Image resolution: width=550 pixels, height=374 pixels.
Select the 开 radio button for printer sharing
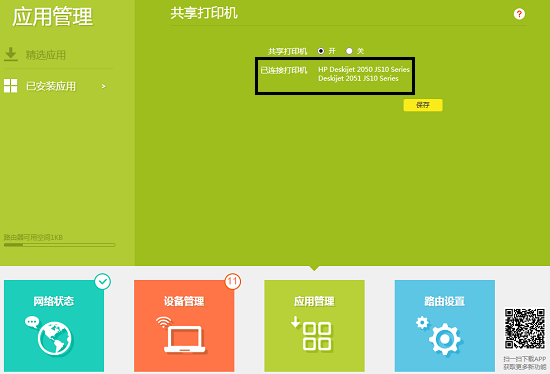pyautogui.click(x=321, y=51)
